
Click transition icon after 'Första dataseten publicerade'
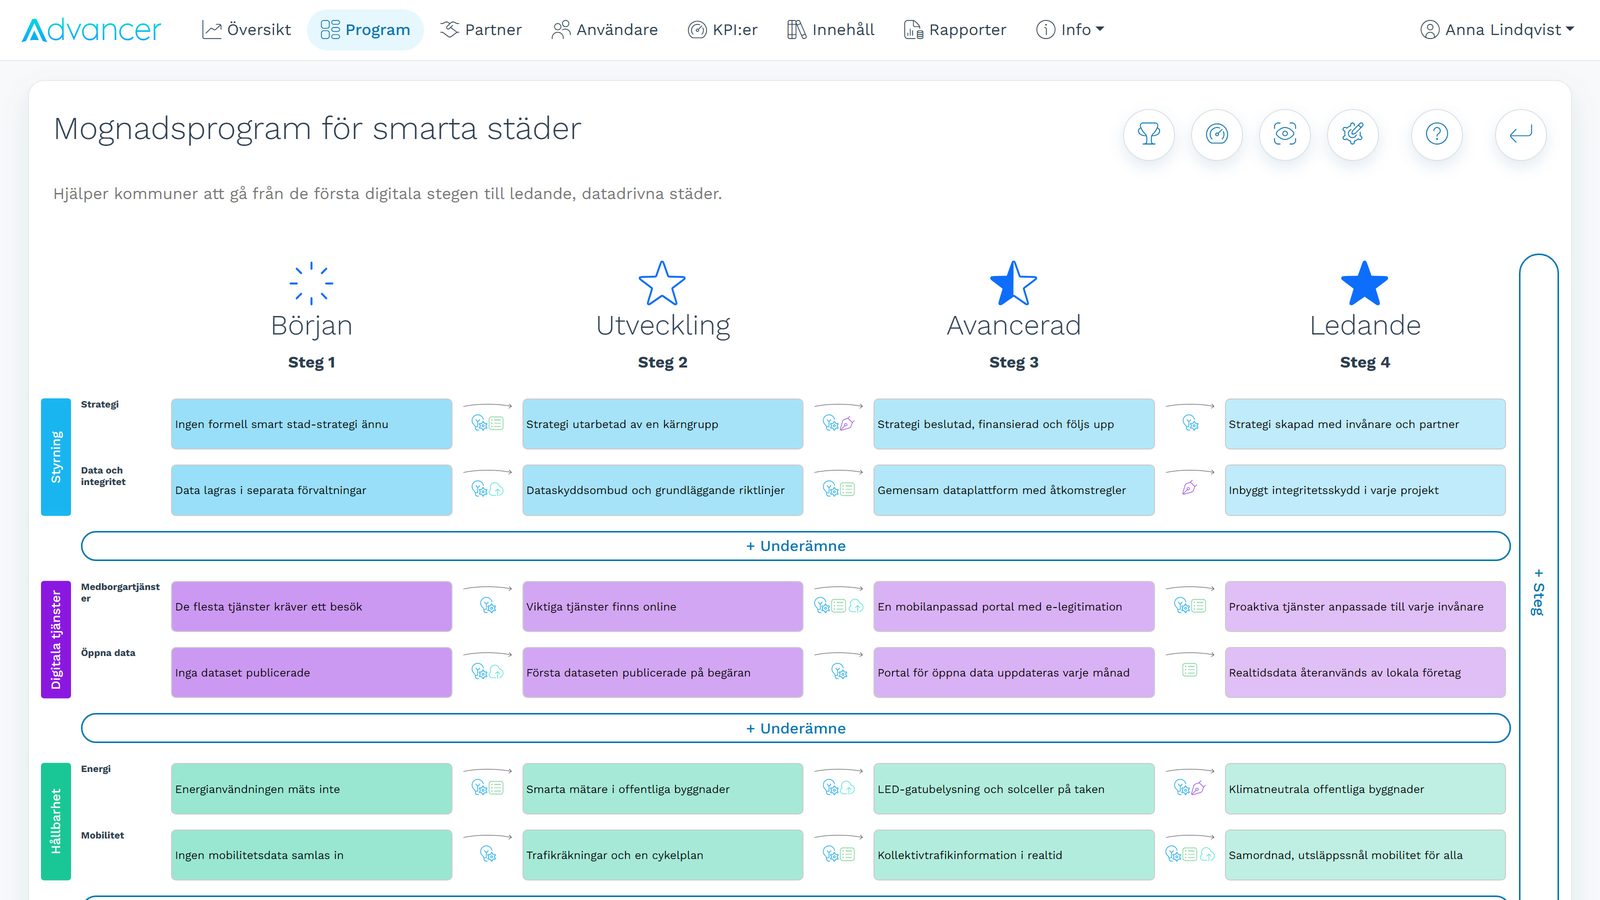[839, 672]
